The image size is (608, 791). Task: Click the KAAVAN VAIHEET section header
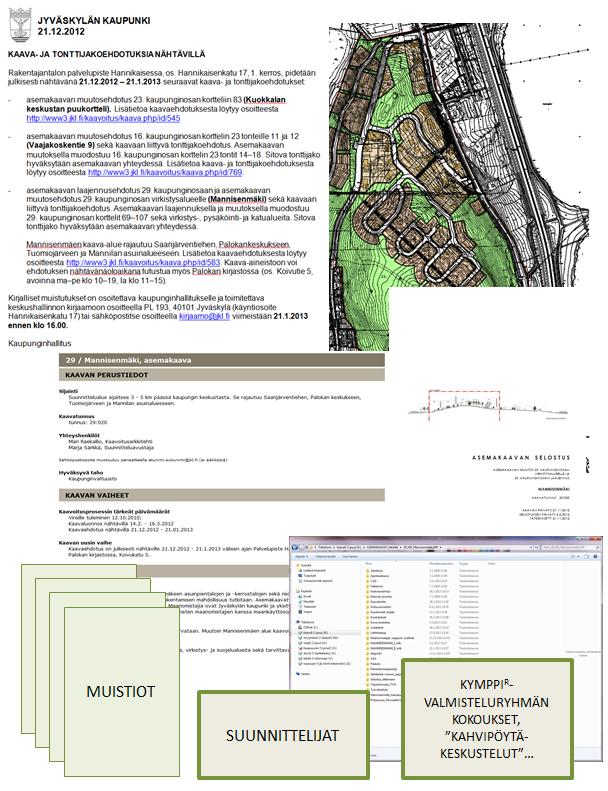click(222, 495)
